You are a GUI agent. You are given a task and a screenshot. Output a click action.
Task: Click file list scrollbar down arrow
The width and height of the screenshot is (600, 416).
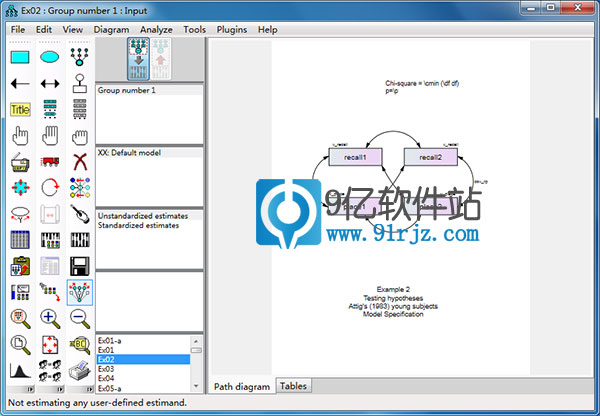point(196,386)
